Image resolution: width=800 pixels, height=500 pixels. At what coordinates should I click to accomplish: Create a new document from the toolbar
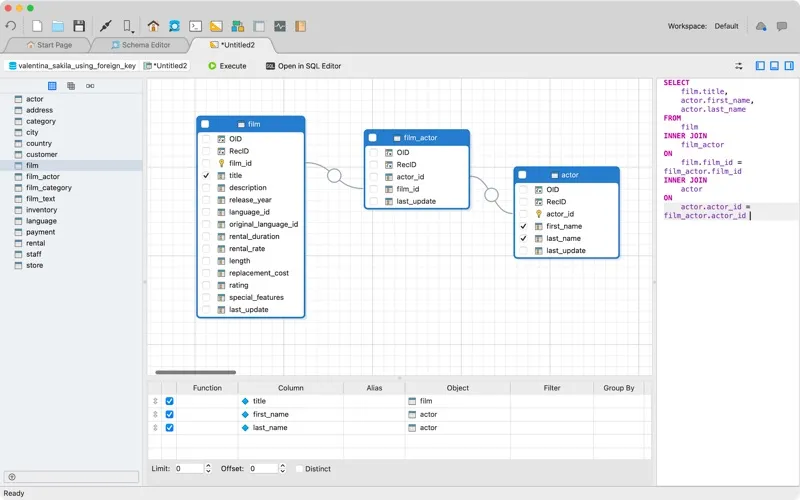click(37, 26)
